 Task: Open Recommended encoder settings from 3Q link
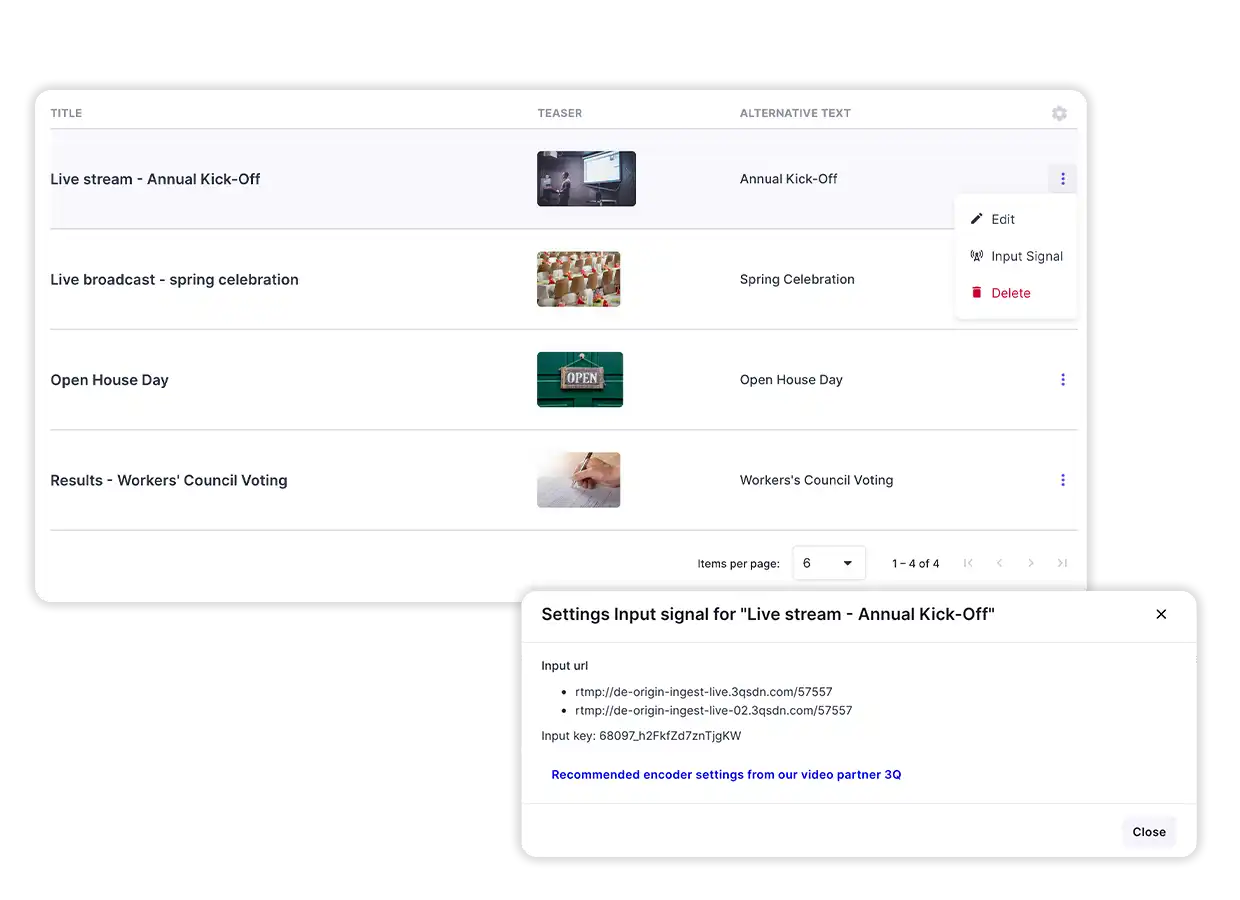tap(726, 775)
